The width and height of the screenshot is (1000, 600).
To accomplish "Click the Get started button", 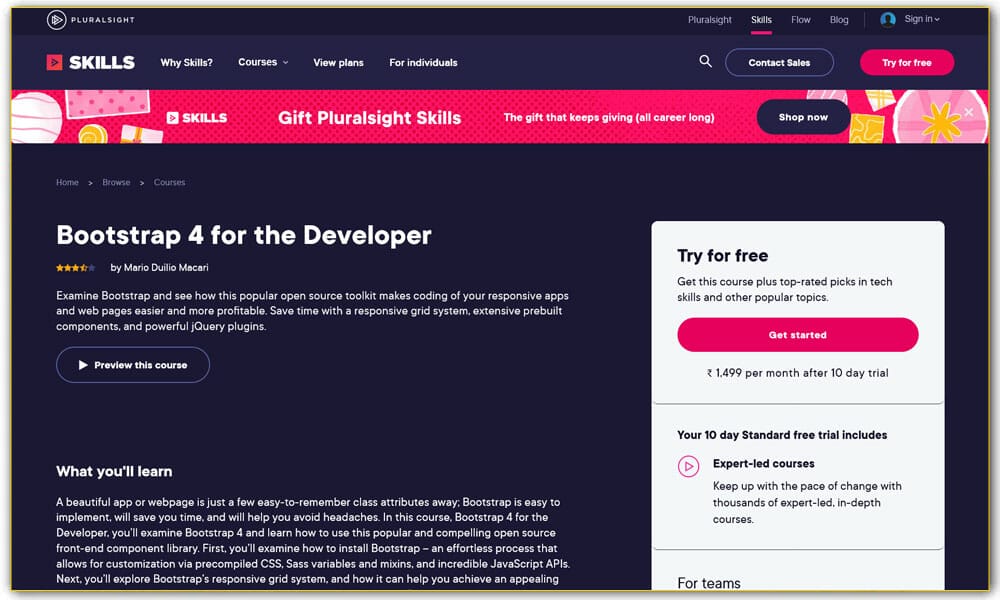I will (x=797, y=335).
